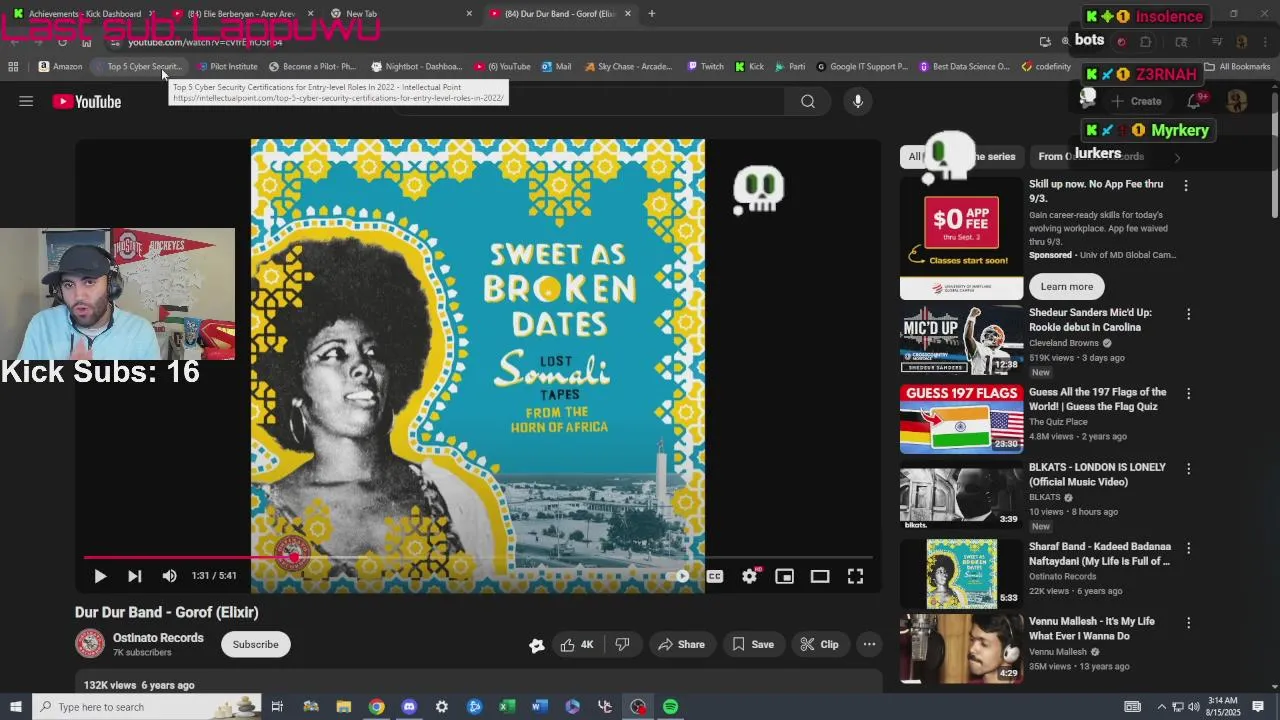
Task: Open YouTube notifications bell
Action: pos(1194,101)
